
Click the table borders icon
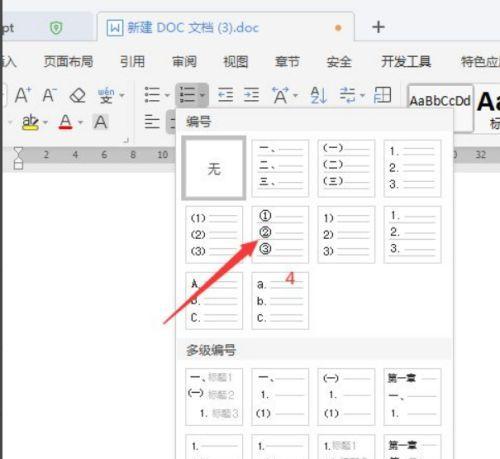(x=382, y=95)
